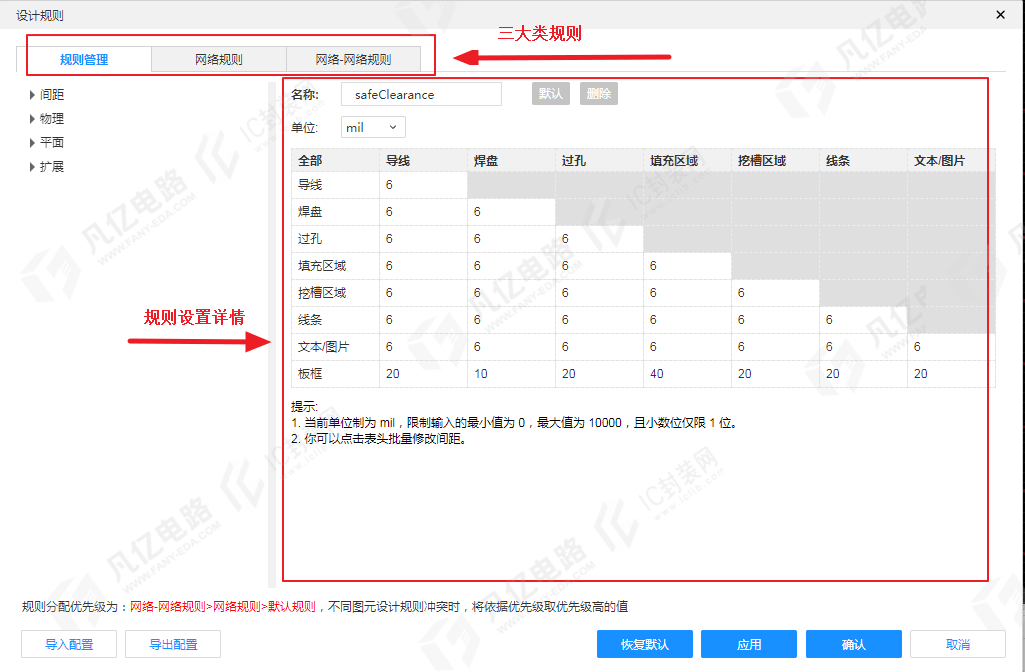Select 过孔 row 过孔 column cell
Image resolution: width=1025 pixels, height=672 pixels.
click(599, 239)
